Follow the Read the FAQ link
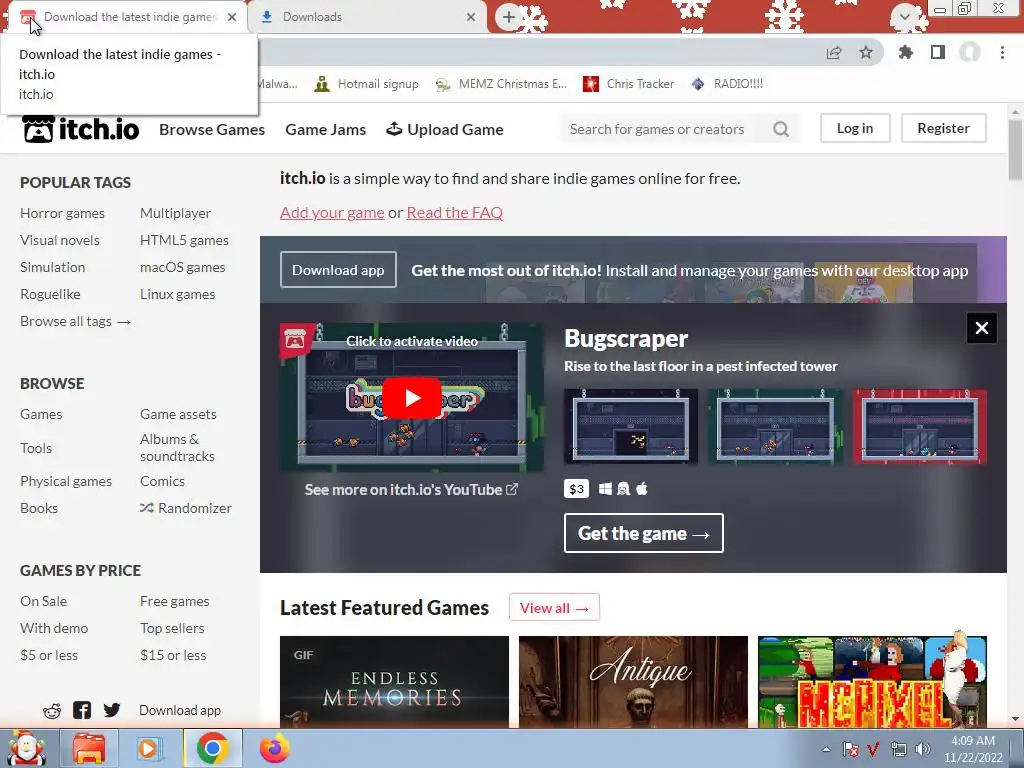1024x768 pixels. coord(455,212)
